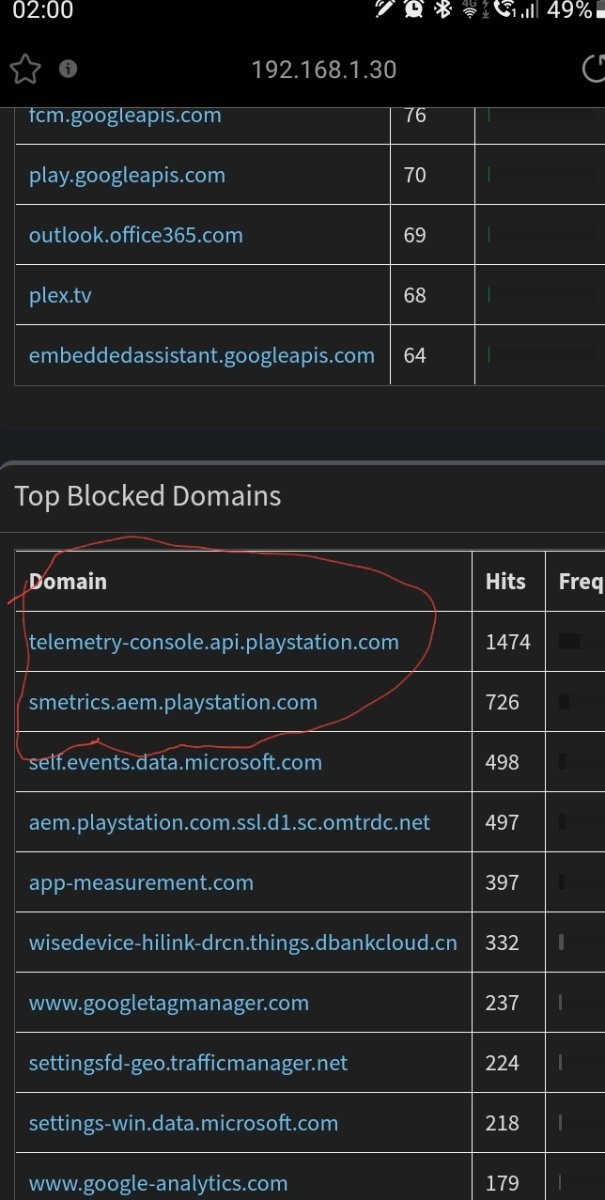This screenshot has width=605, height=1200.
Task: Open plex.tv domain link
Action: [x=60, y=295]
